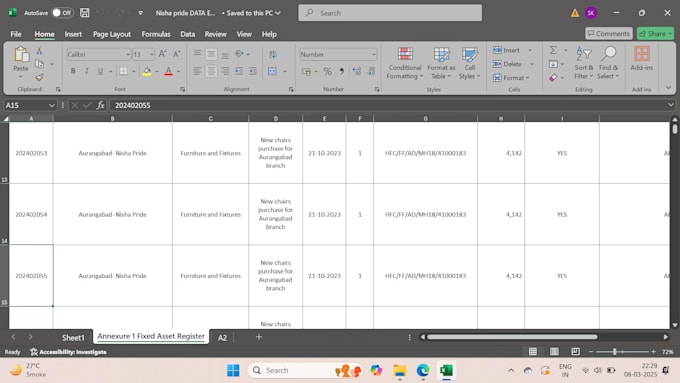Viewport: 680px width, 383px height.
Task: Open the font color dropdown arrow
Action: pos(178,72)
